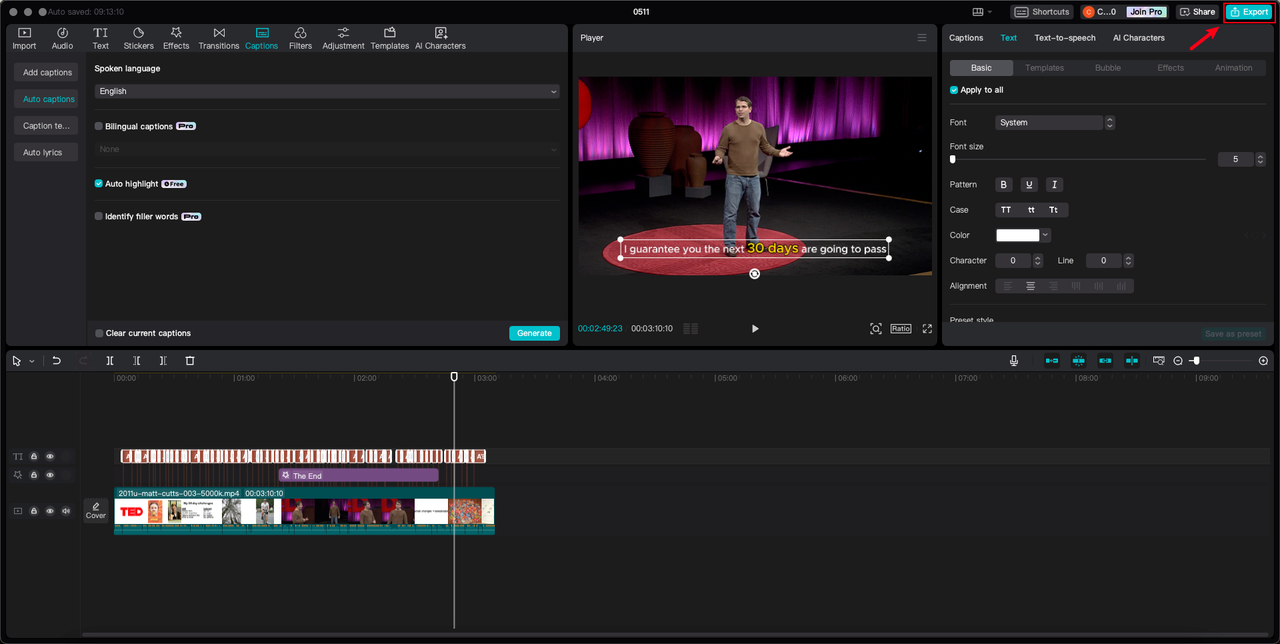Open the Templates text sub-tab
The height and width of the screenshot is (644, 1280).
coord(1045,68)
